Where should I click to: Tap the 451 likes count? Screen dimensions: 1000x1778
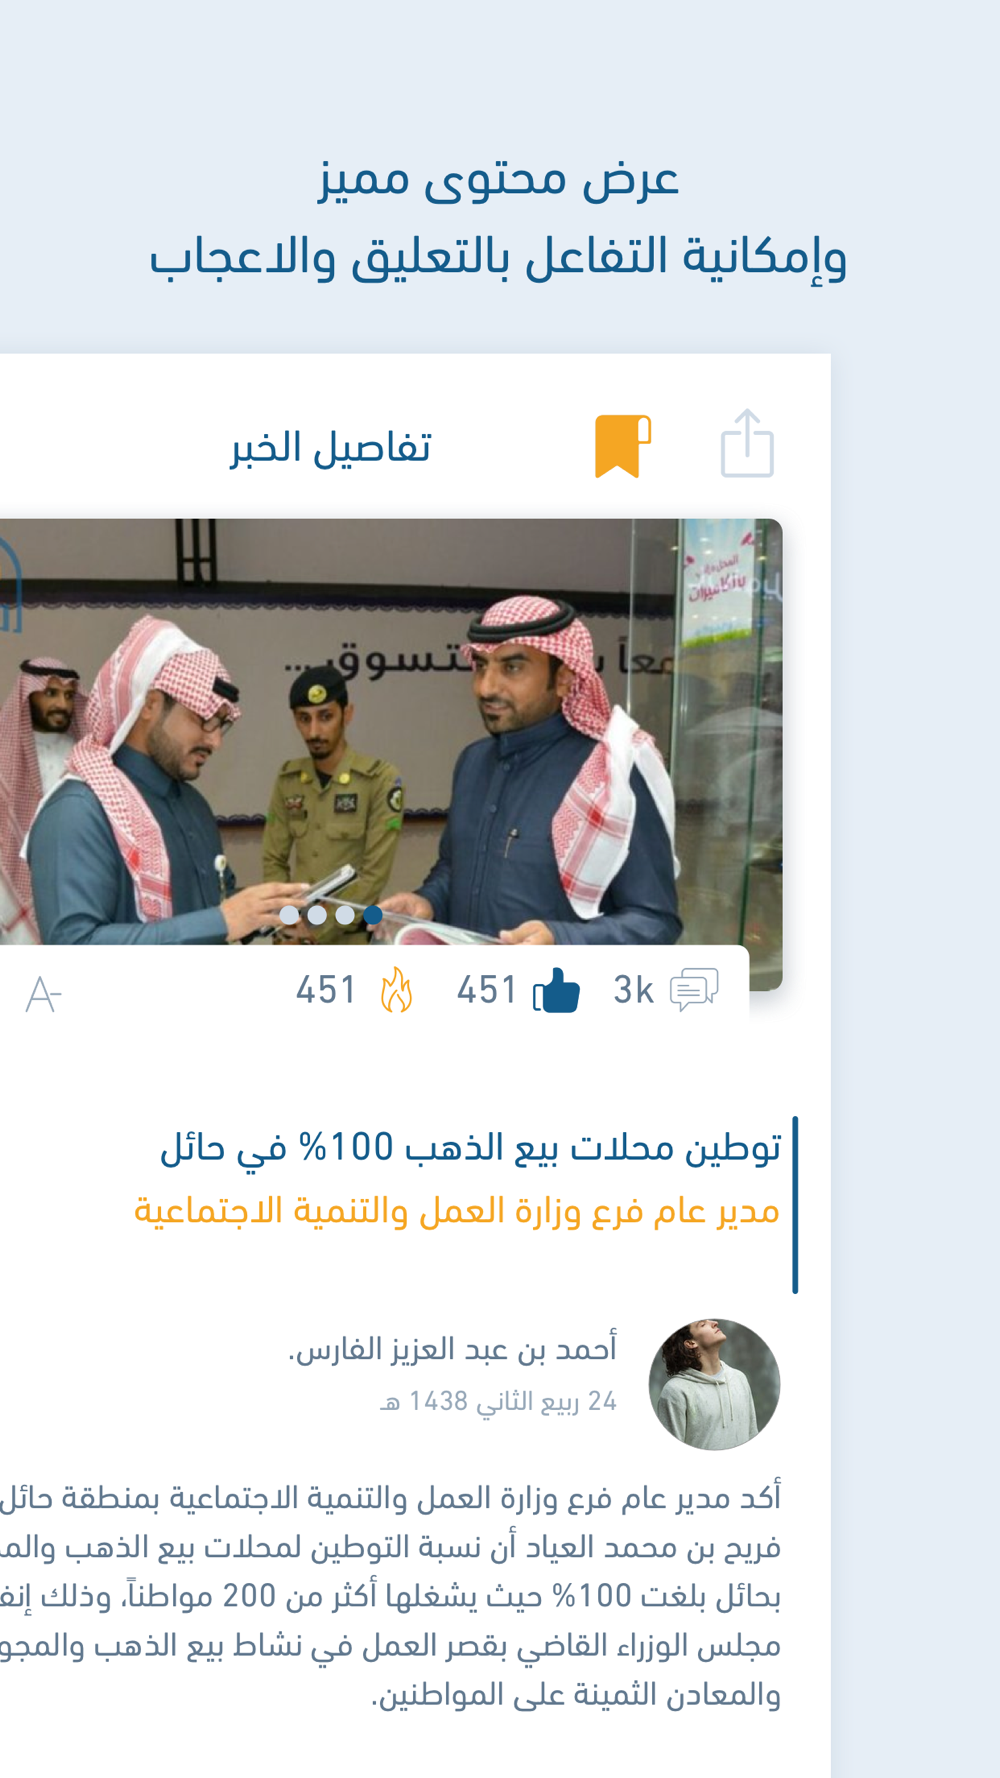click(487, 990)
